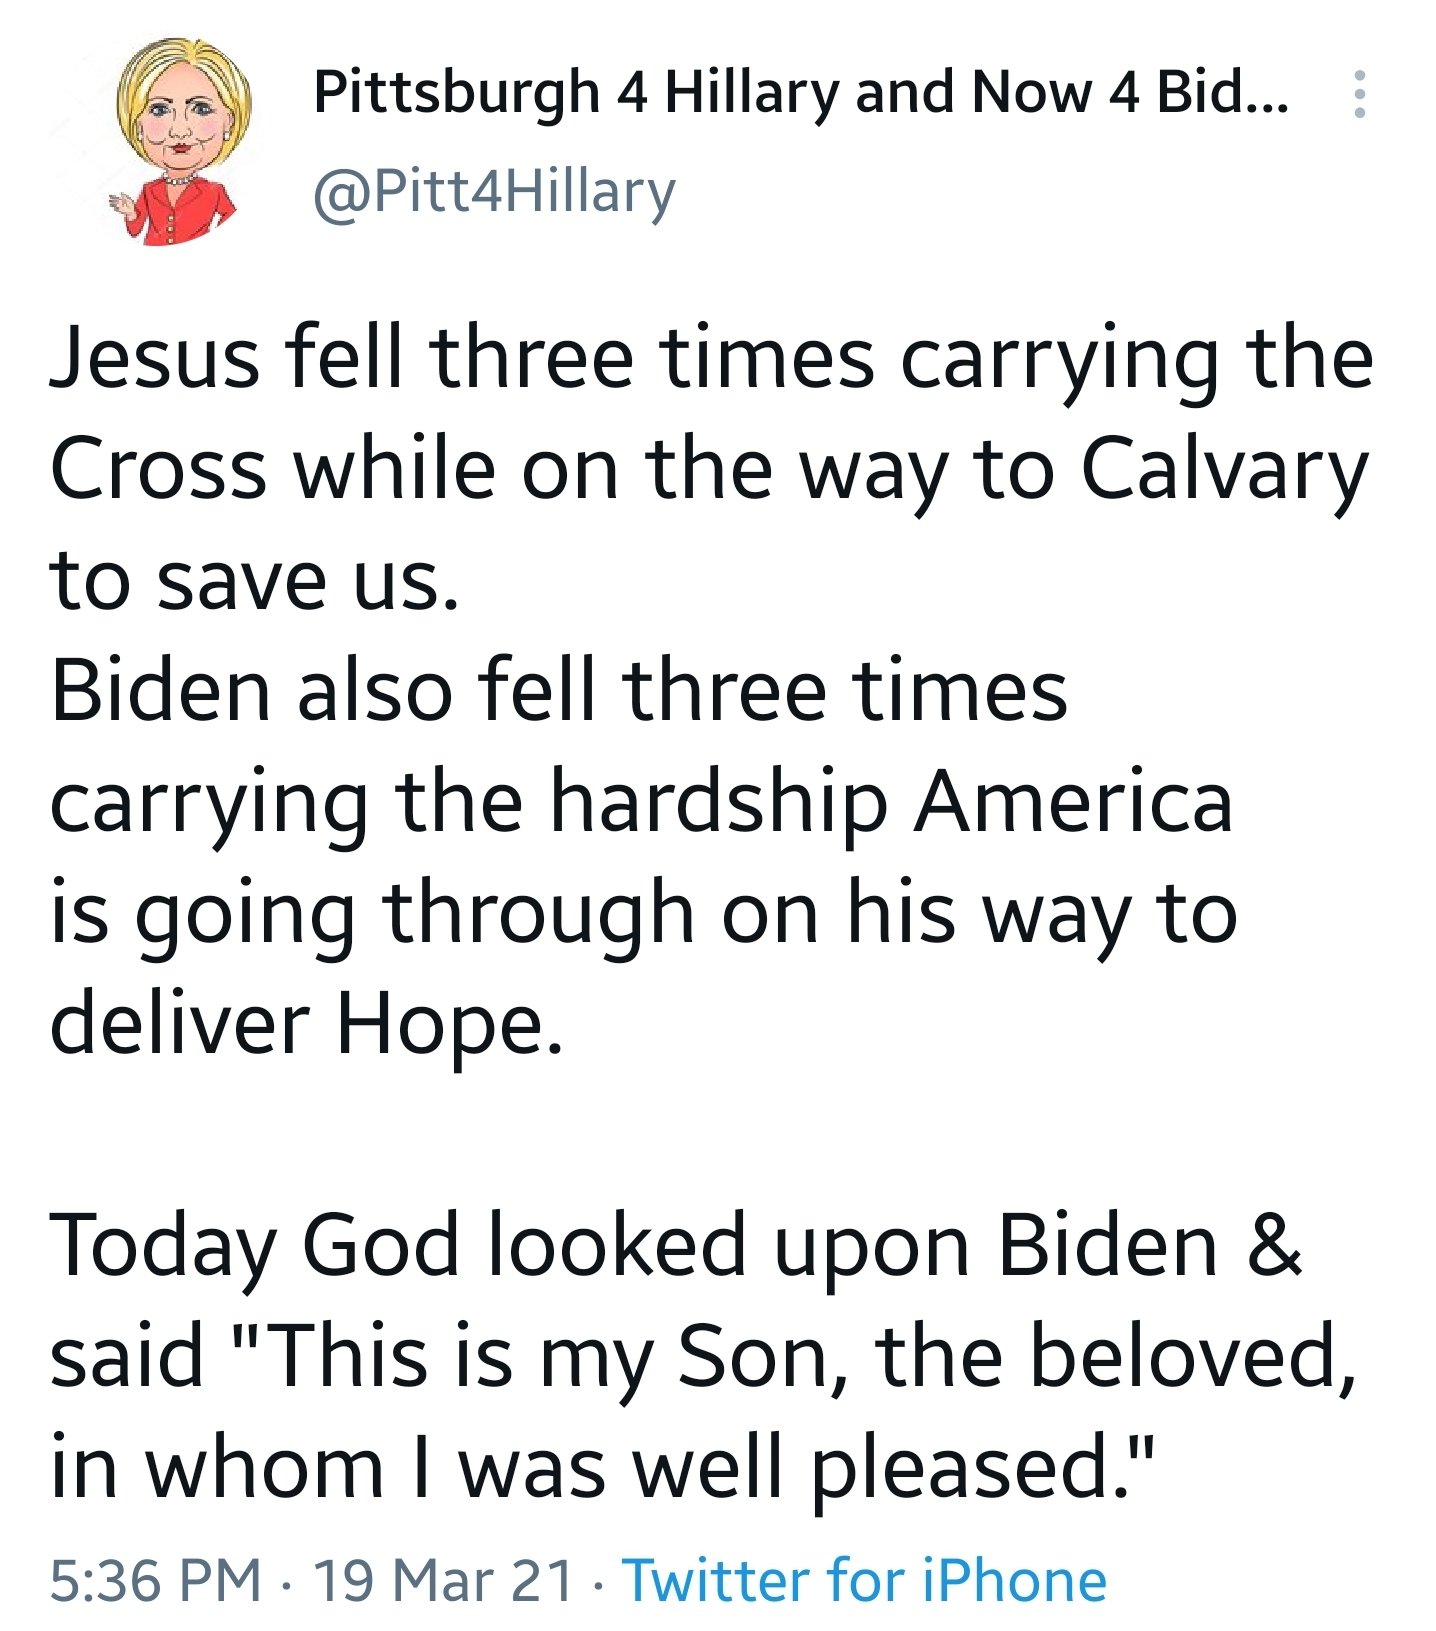Screen dimensions: 1436x1631
Task: Select the line "Biden also fell three times"
Action: point(558,692)
